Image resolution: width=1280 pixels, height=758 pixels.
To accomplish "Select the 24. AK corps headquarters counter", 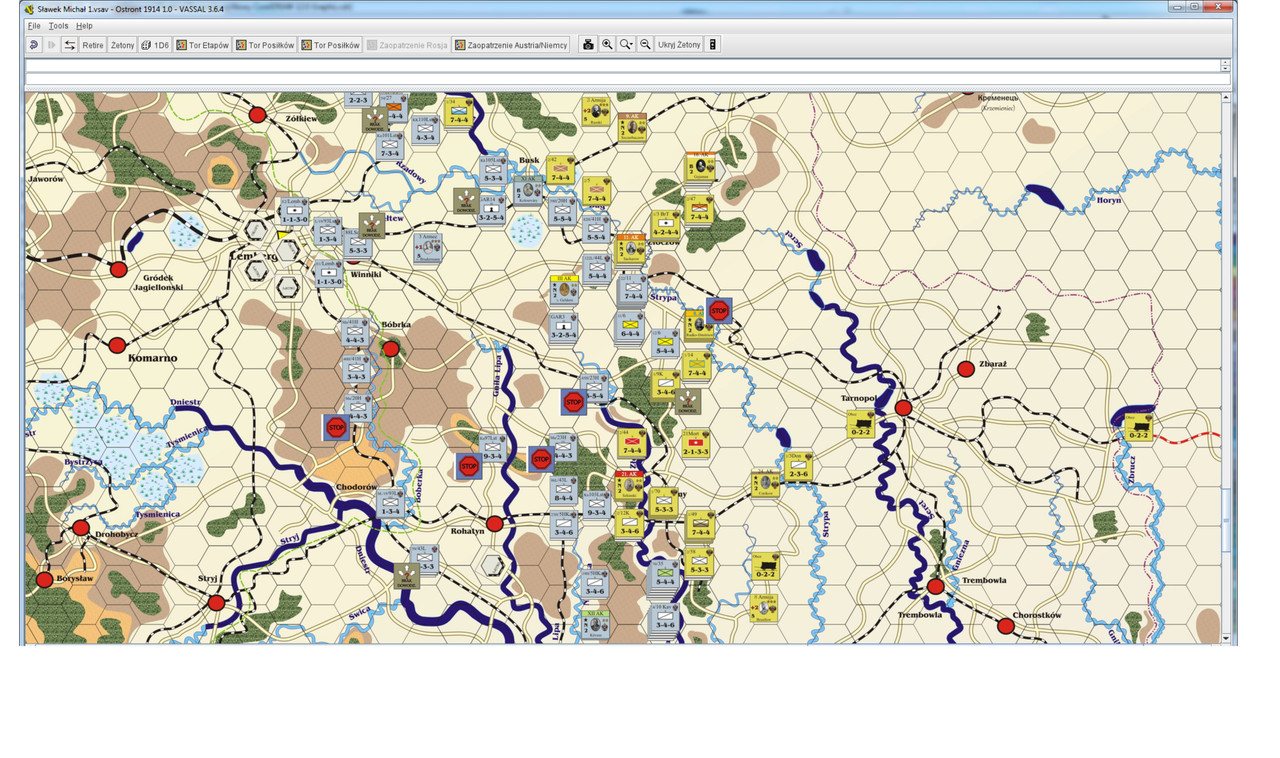I will tap(765, 482).
